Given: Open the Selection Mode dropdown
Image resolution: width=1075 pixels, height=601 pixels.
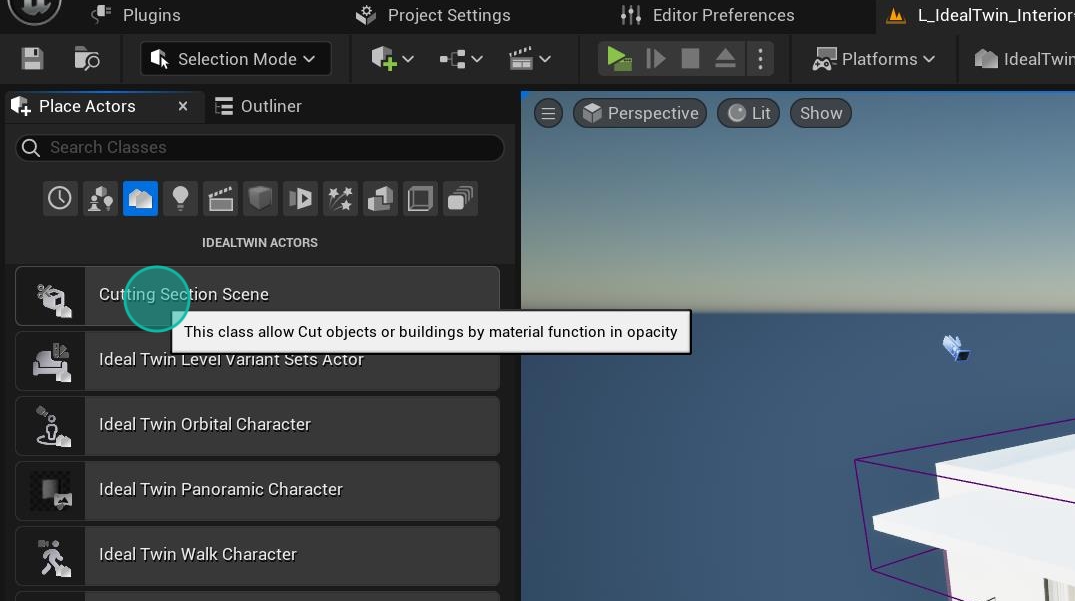Looking at the screenshot, I should (235, 59).
